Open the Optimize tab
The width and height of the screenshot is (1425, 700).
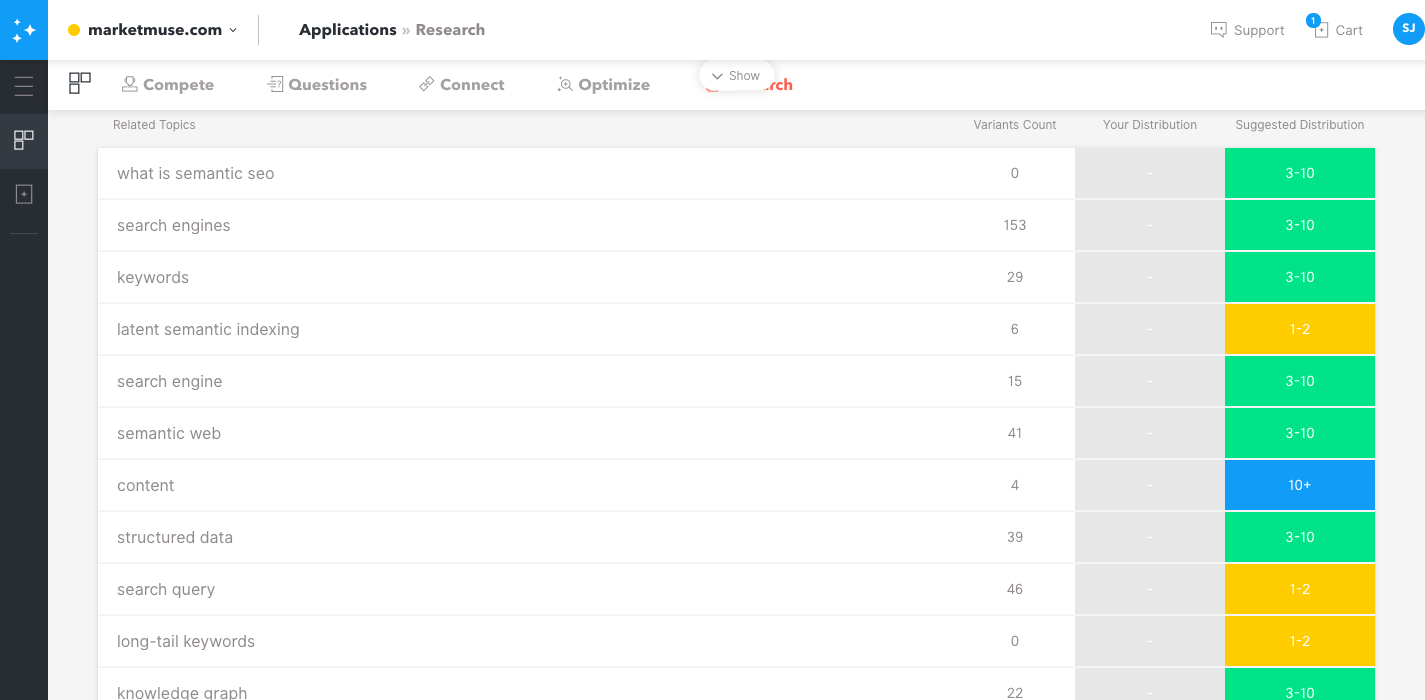point(603,85)
